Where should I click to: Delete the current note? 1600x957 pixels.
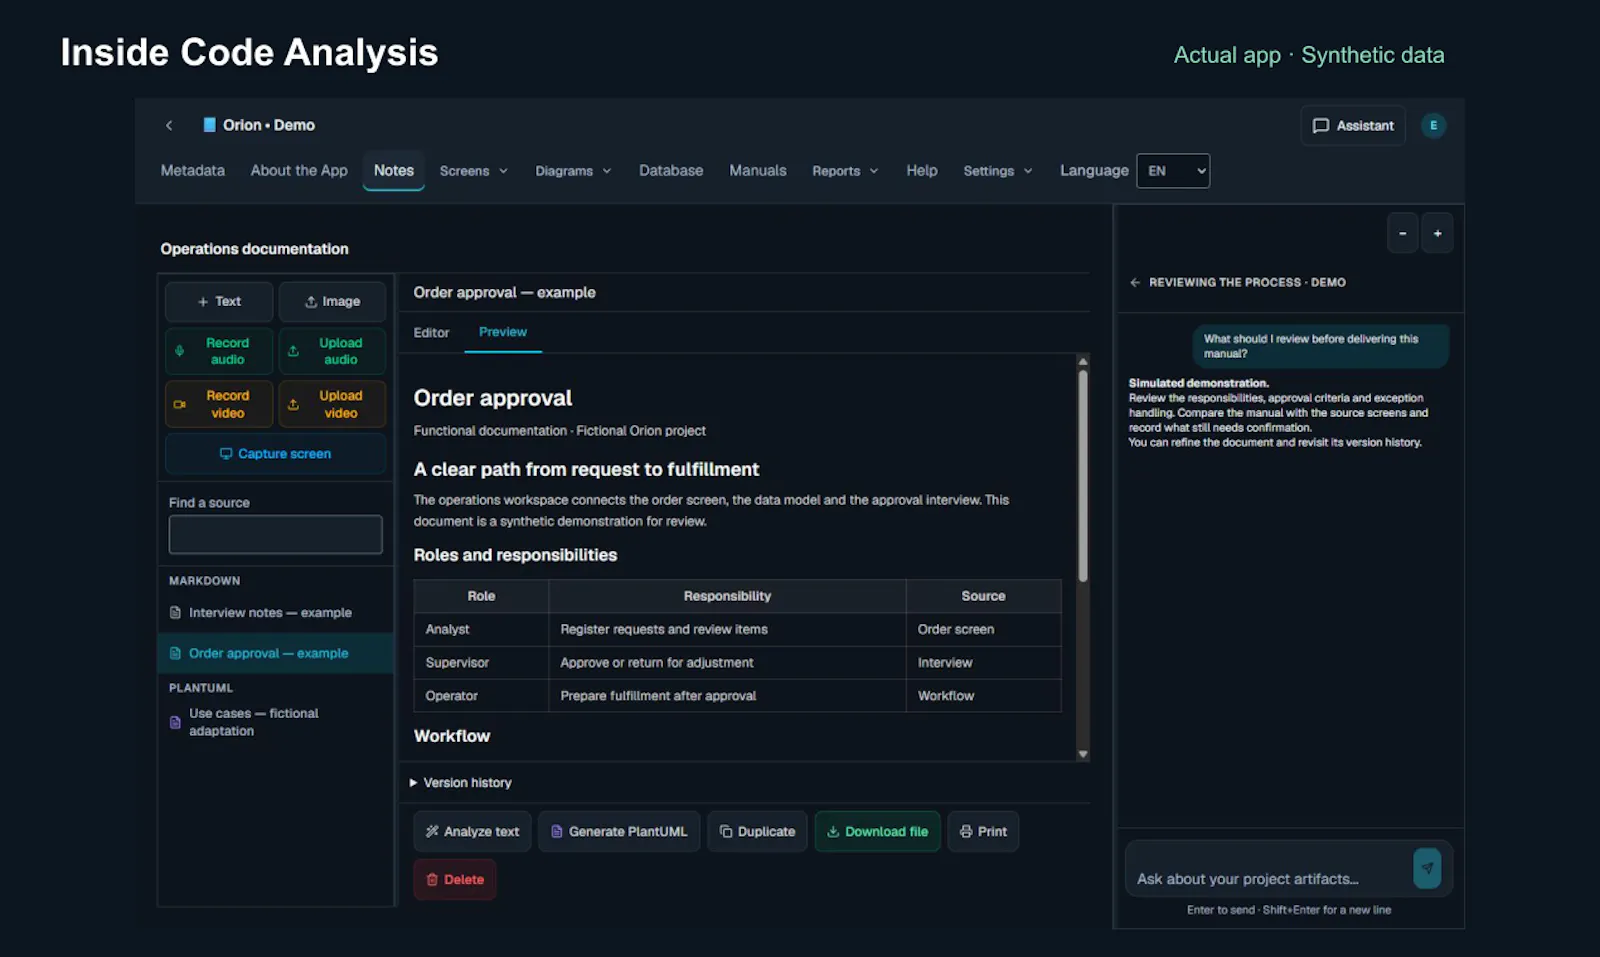click(455, 879)
